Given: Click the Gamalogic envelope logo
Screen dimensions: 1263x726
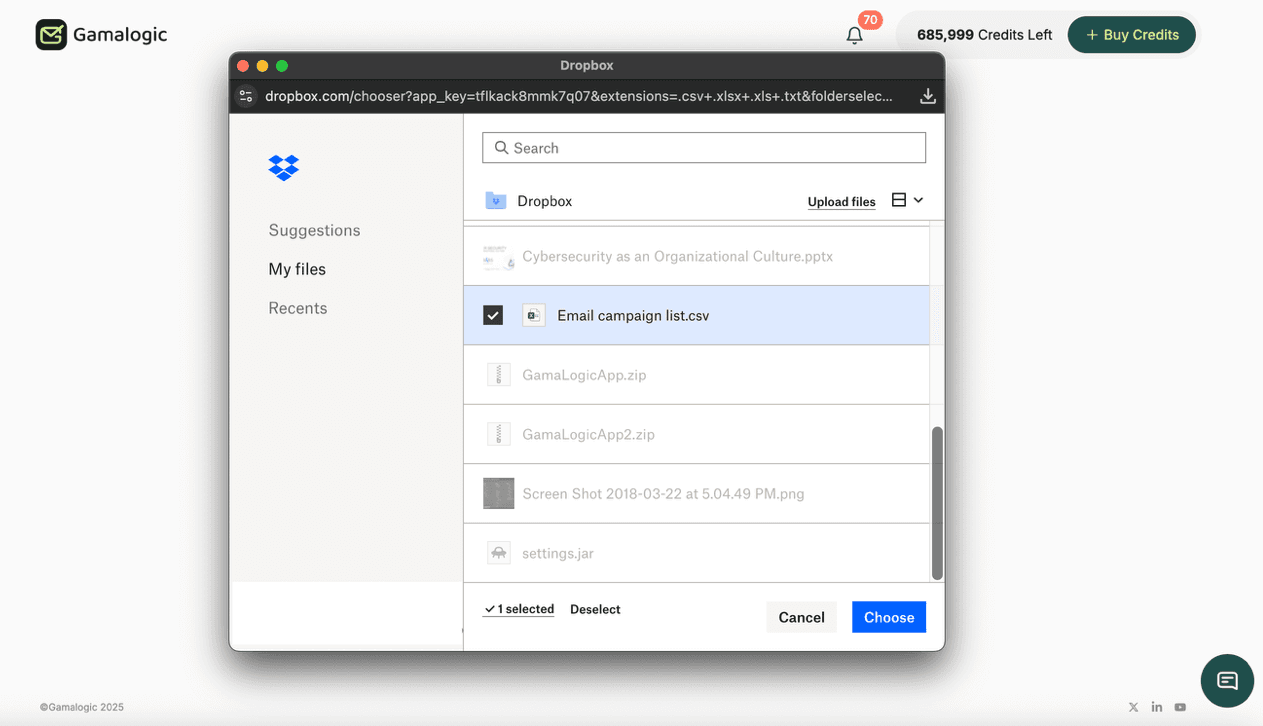Looking at the screenshot, I should click(49, 34).
